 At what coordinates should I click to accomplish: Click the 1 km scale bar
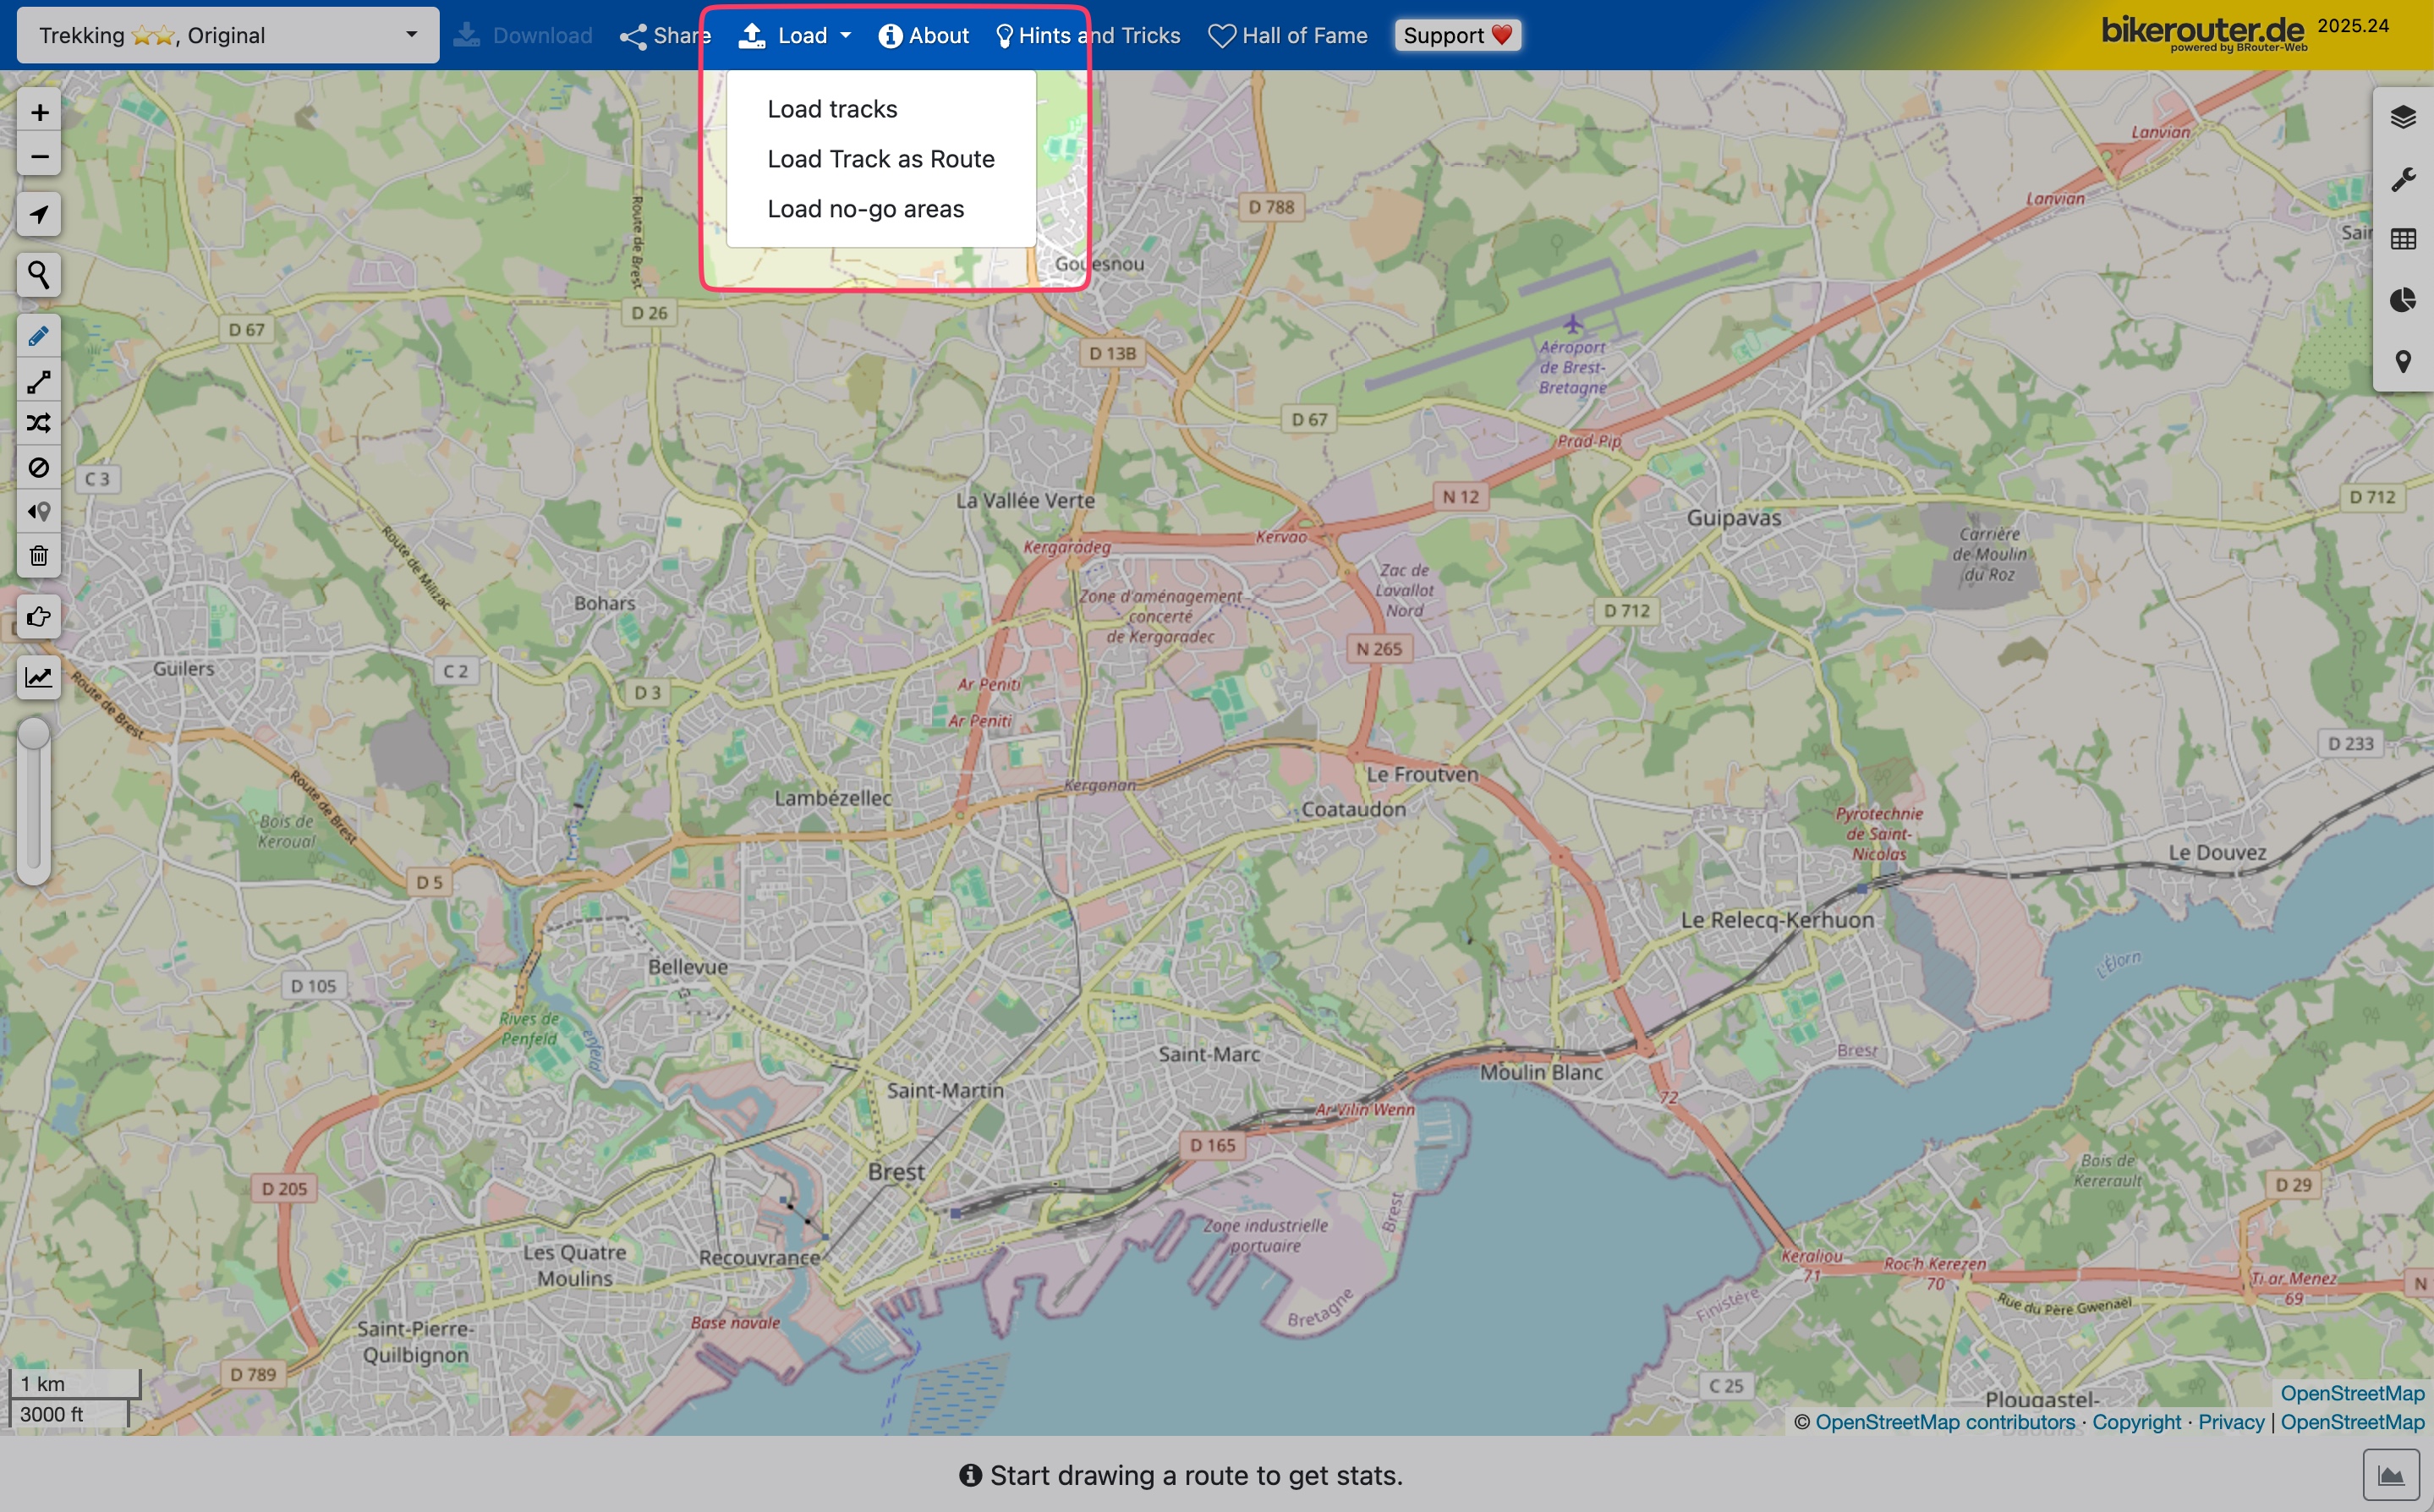[75, 1383]
